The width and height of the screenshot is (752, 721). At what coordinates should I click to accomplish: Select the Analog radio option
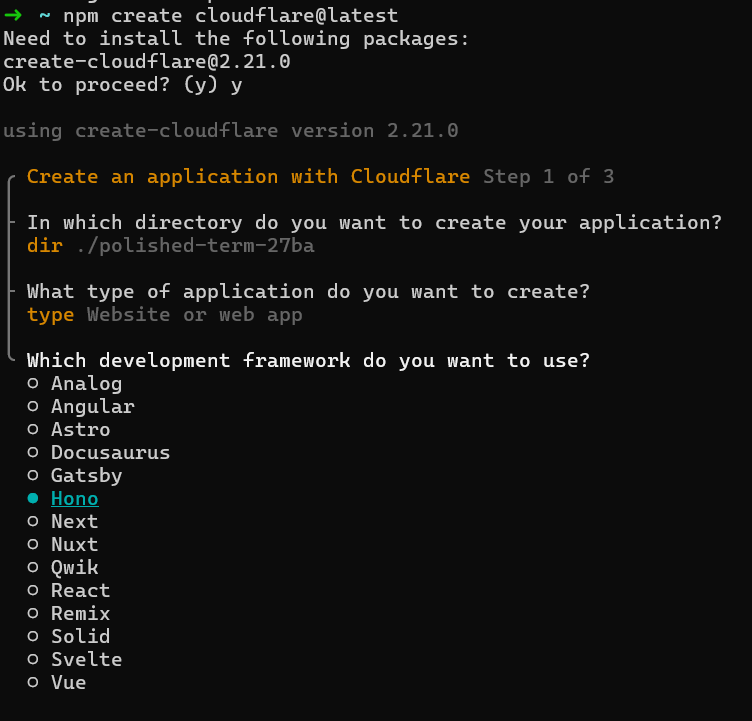pos(86,384)
